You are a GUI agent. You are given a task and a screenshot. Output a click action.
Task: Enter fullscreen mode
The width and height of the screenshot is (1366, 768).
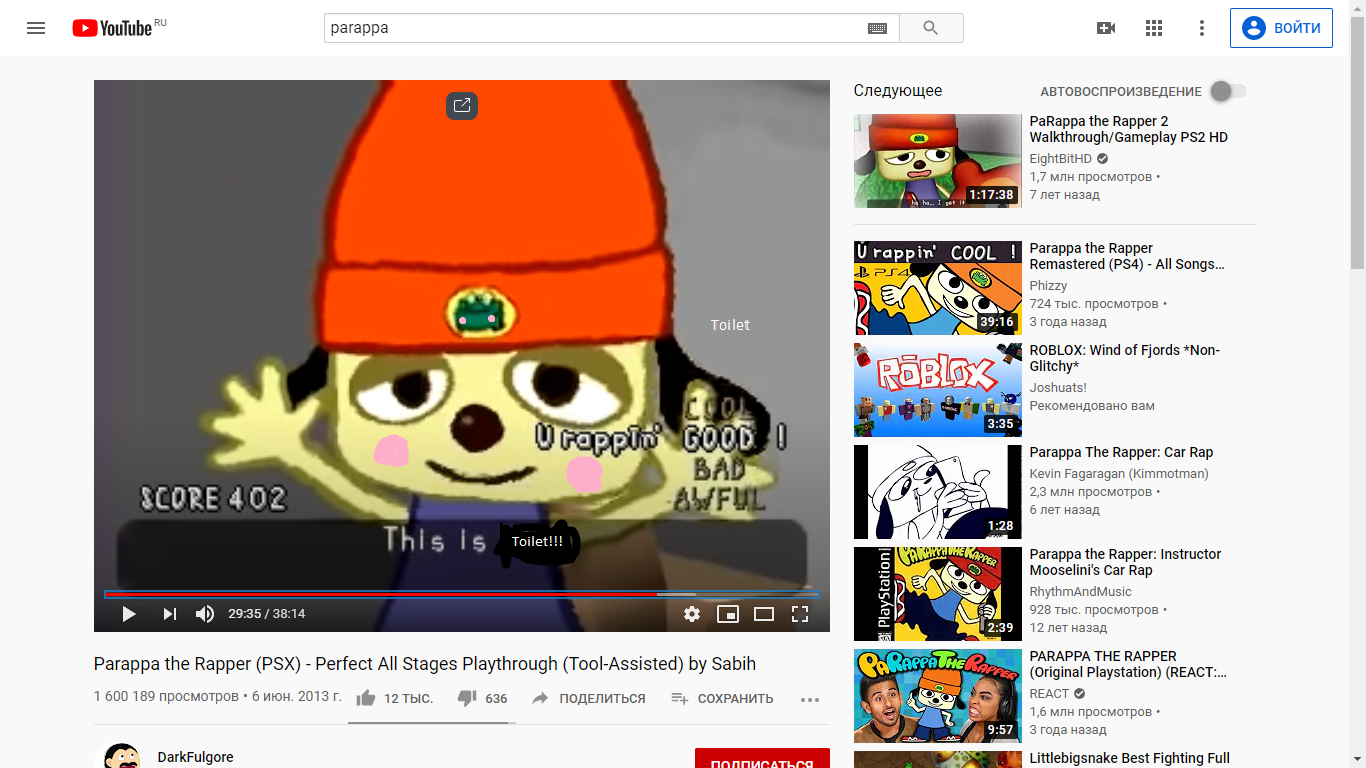click(x=800, y=614)
